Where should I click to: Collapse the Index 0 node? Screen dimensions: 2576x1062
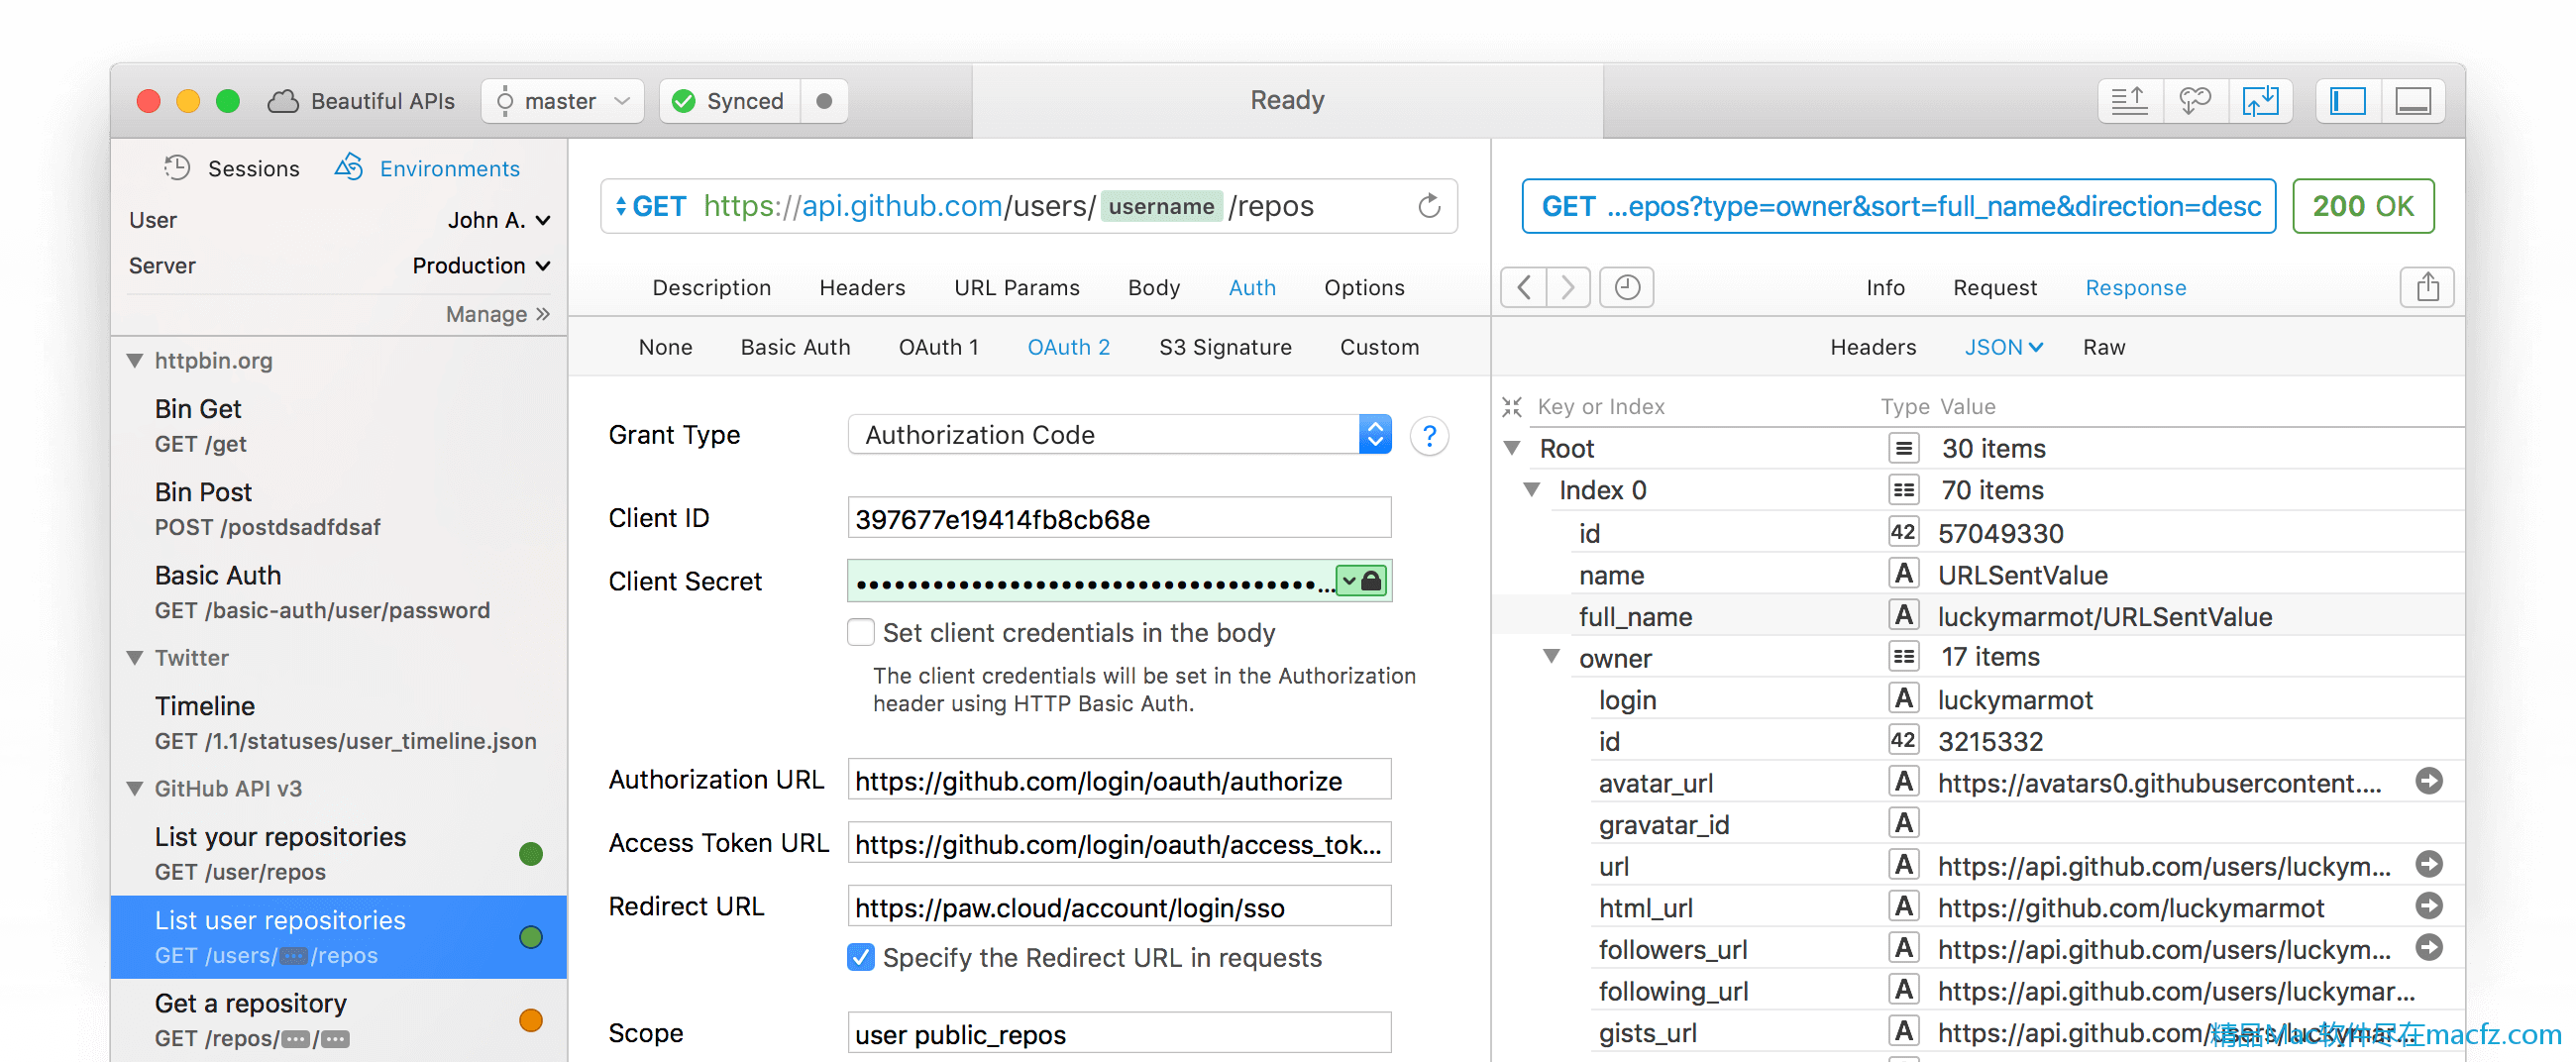[x=1532, y=490]
